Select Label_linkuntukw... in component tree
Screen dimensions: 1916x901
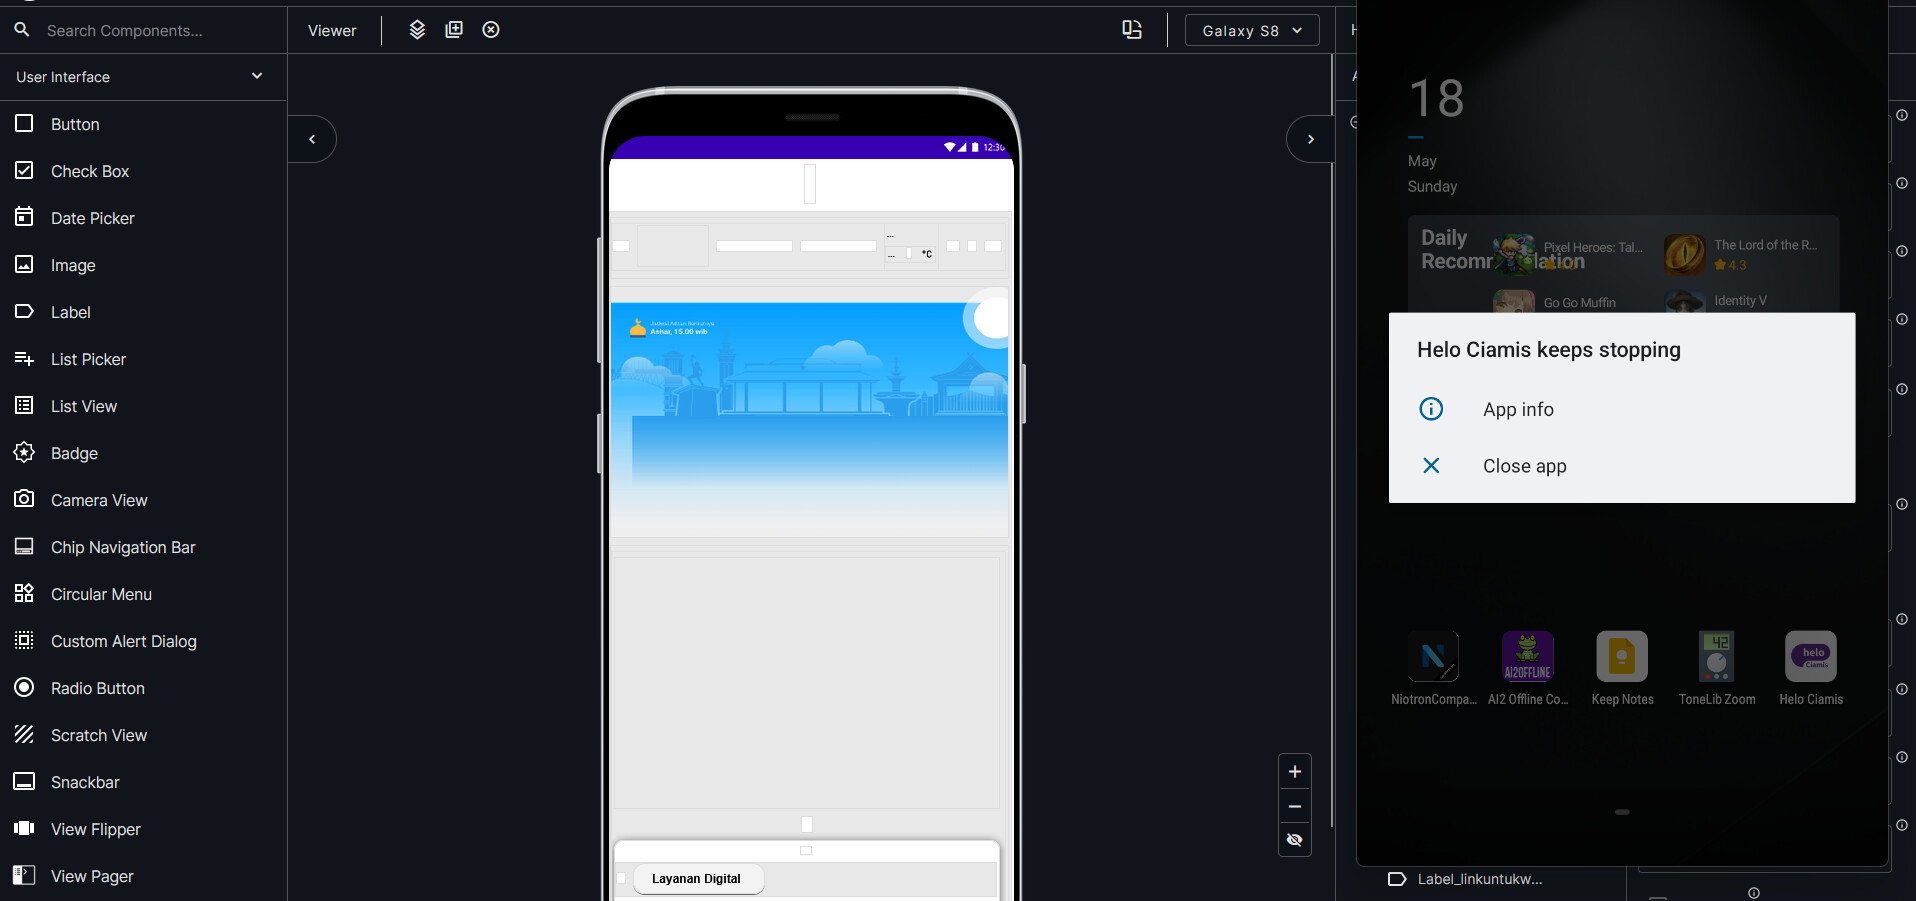click(1480, 879)
